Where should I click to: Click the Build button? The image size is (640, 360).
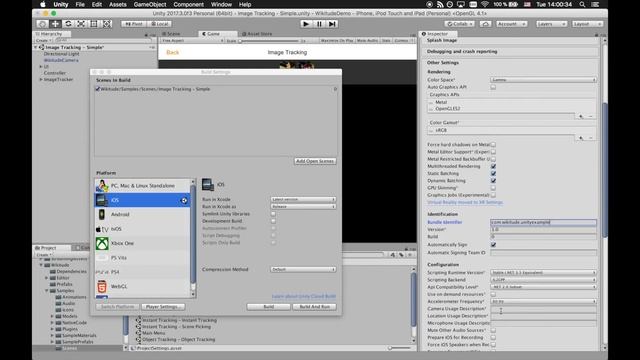point(269,307)
